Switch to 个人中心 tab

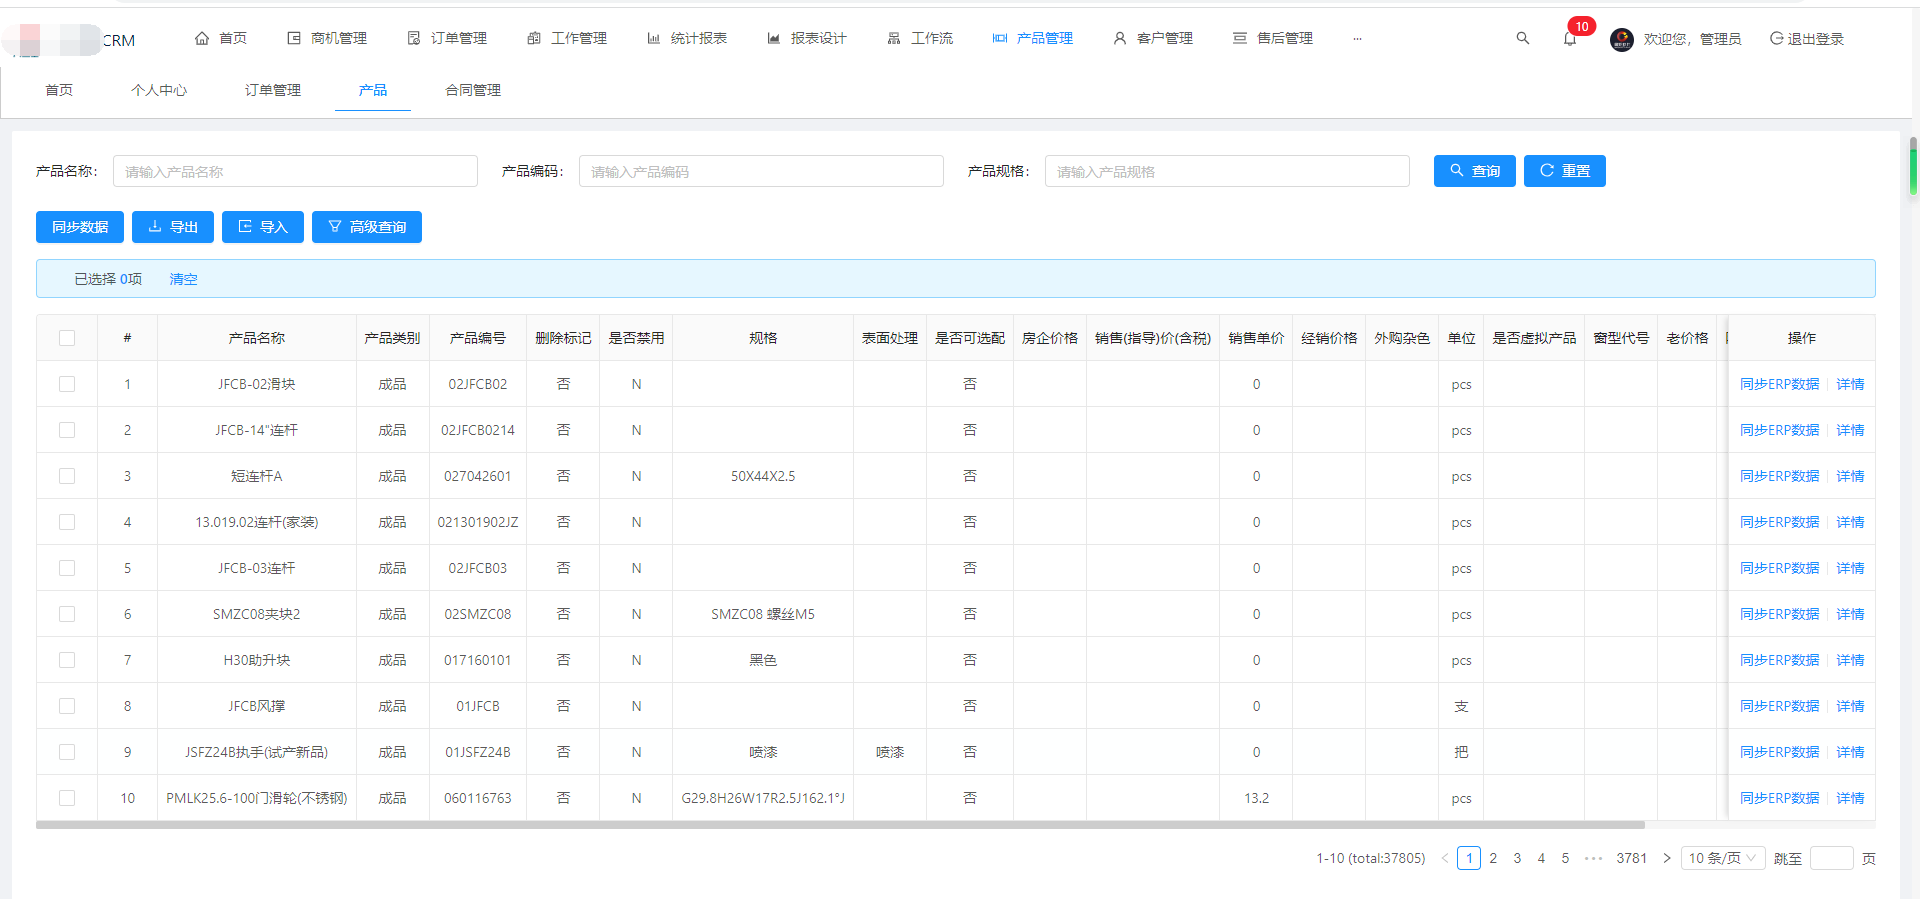[159, 90]
